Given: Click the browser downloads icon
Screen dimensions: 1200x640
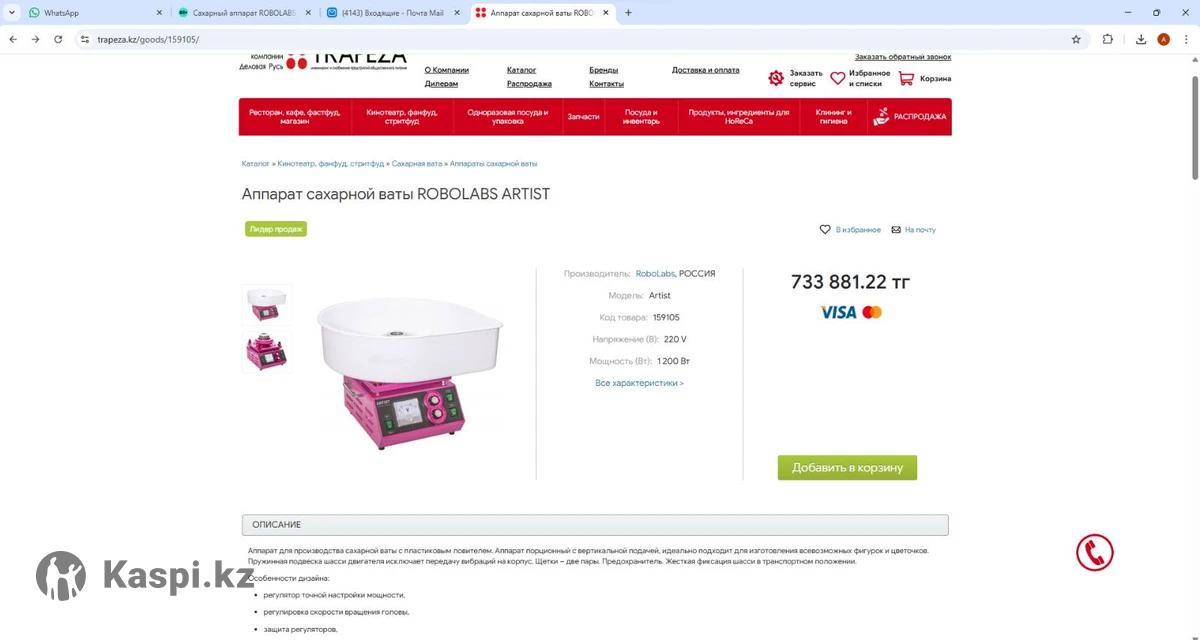Looking at the screenshot, I should [1141, 39].
